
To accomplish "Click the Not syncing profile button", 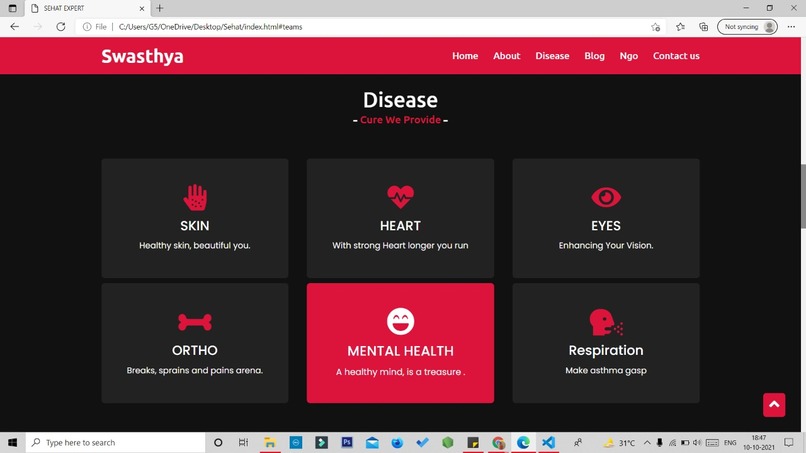I will (x=747, y=27).
